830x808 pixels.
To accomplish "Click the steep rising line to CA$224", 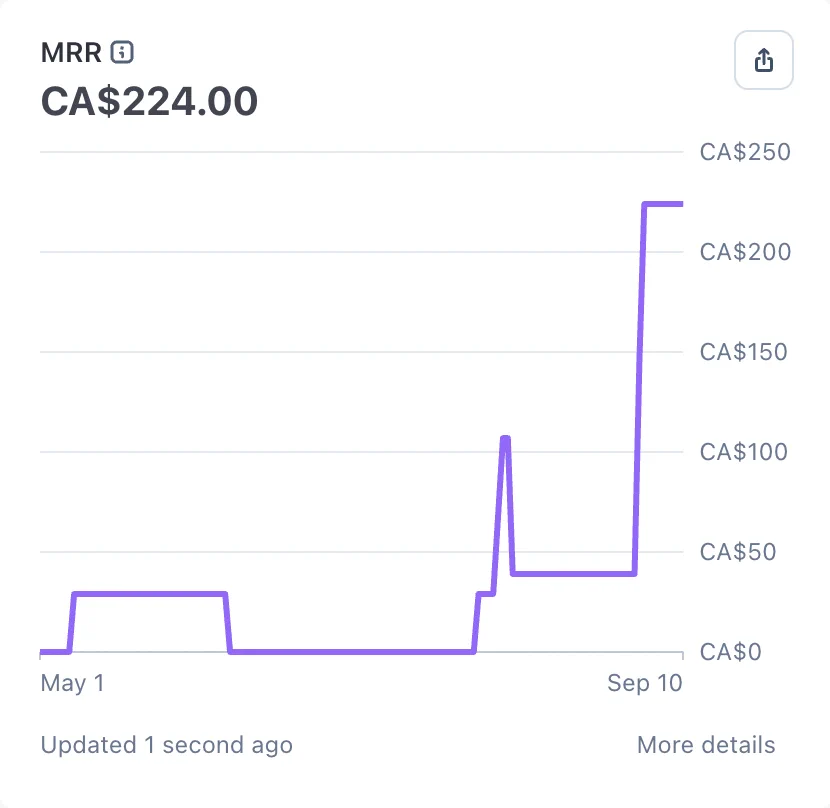I will 639,389.
